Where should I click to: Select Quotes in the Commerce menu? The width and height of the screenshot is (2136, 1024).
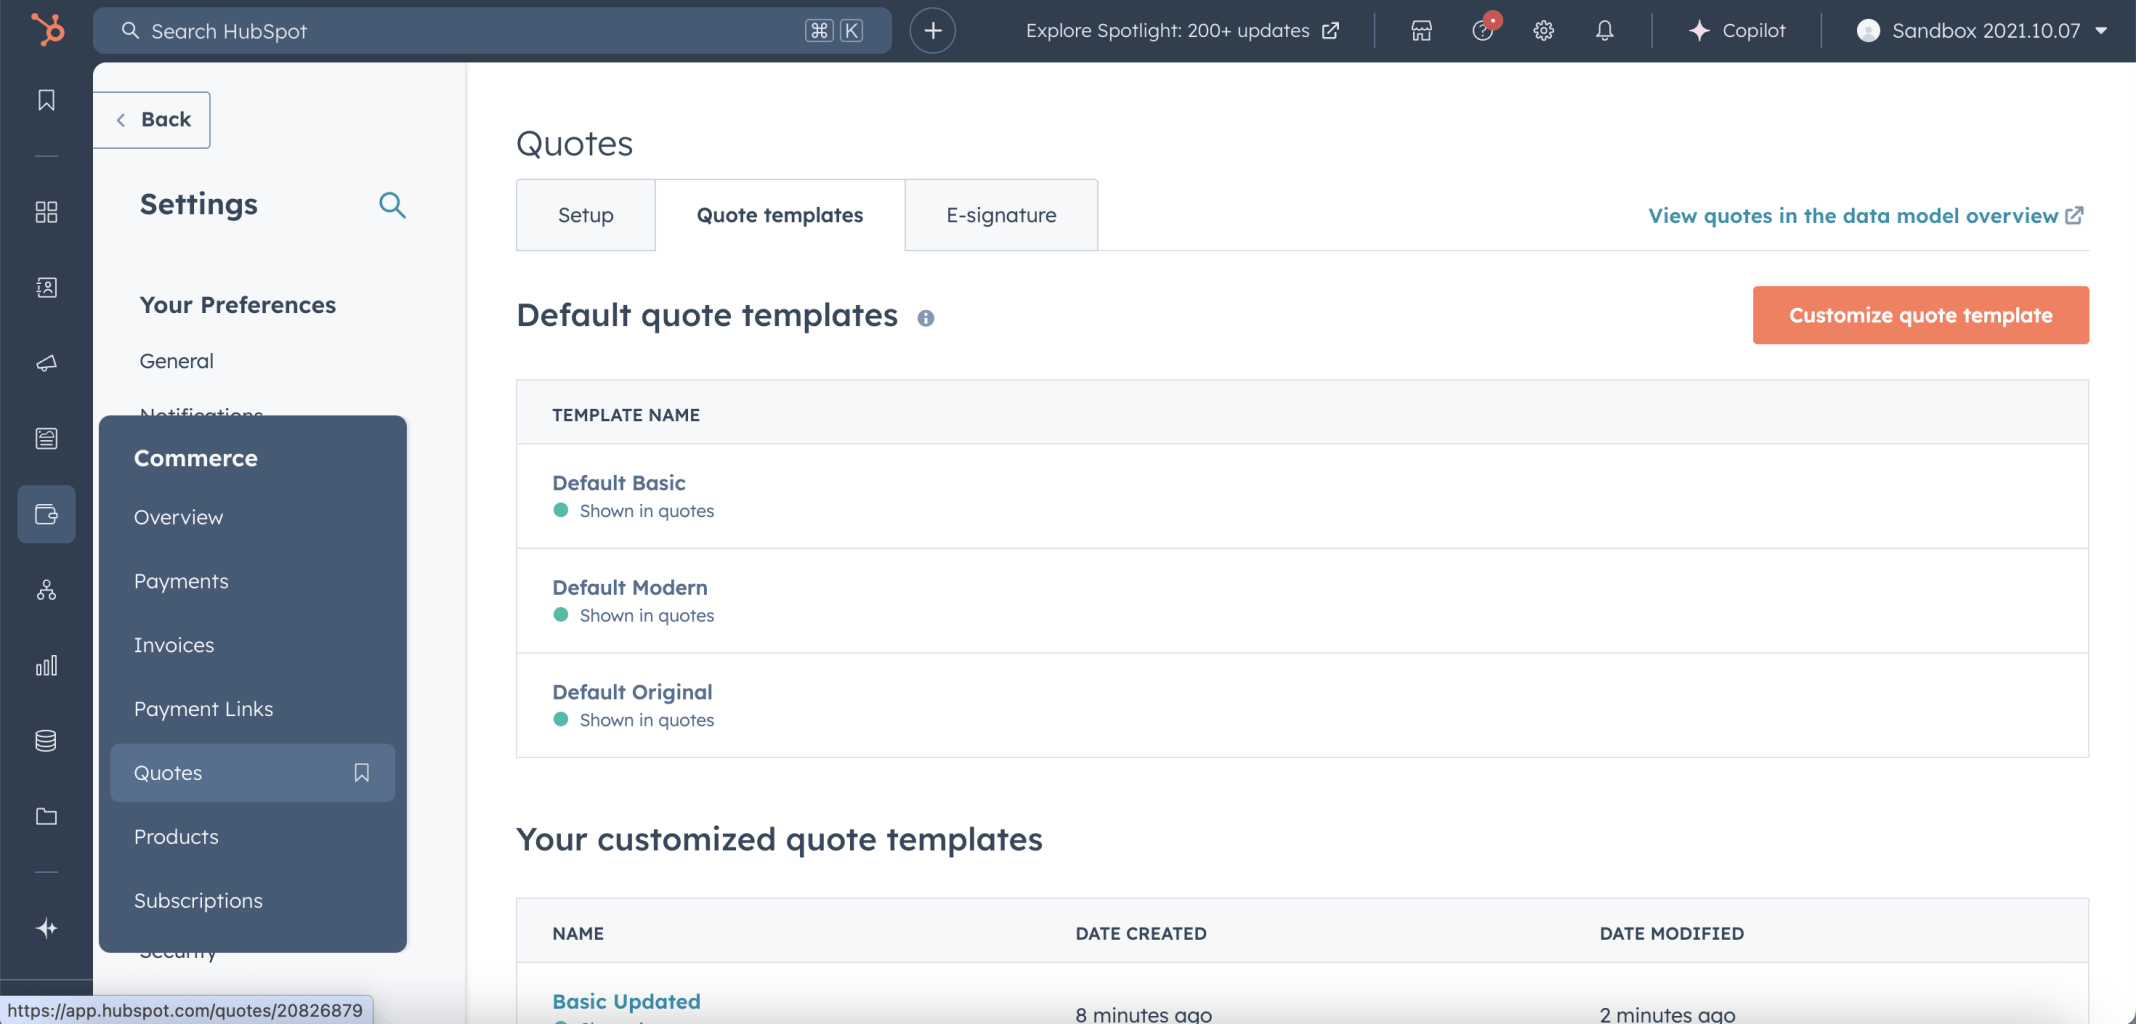coord(252,773)
